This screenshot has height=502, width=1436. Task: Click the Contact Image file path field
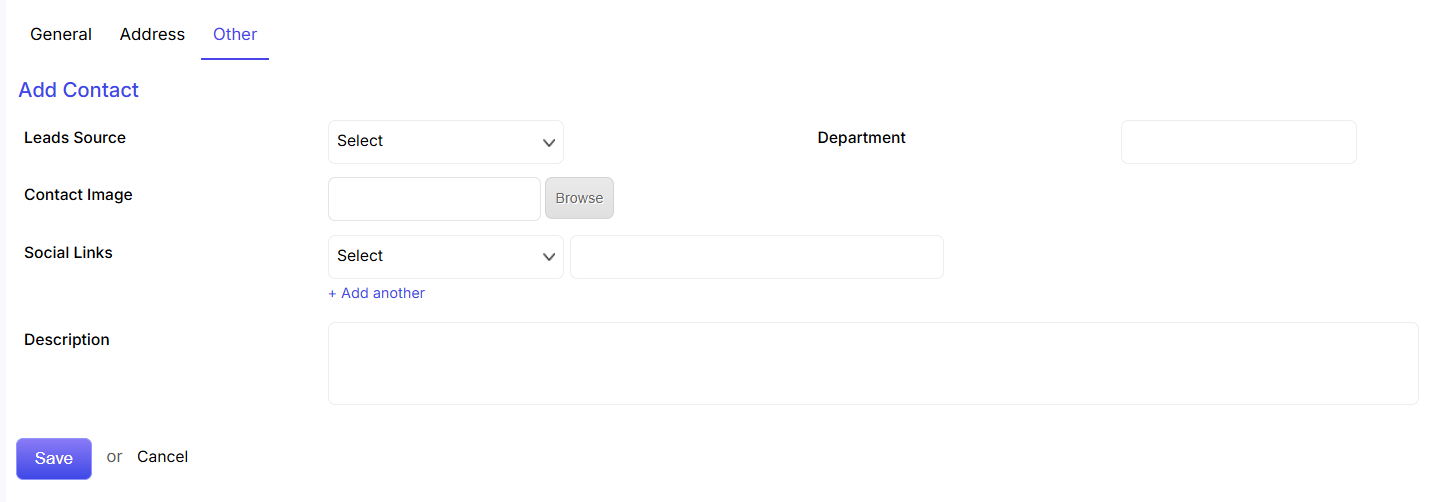pos(434,199)
